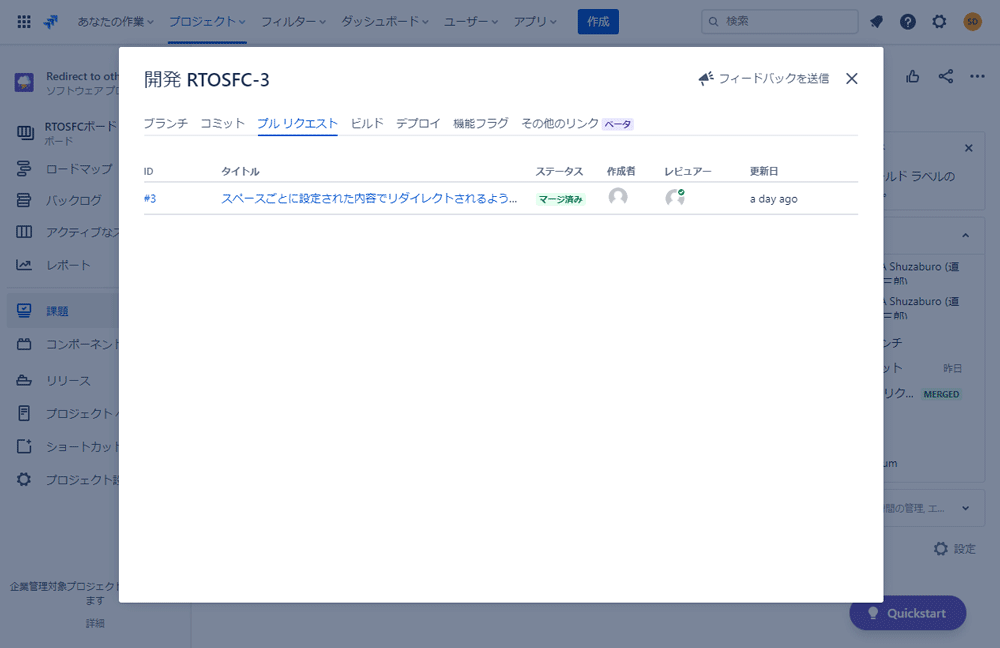Open the ユーザー dropdown menu
Viewport: 1000px width, 648px height.
tap(471, 22)
